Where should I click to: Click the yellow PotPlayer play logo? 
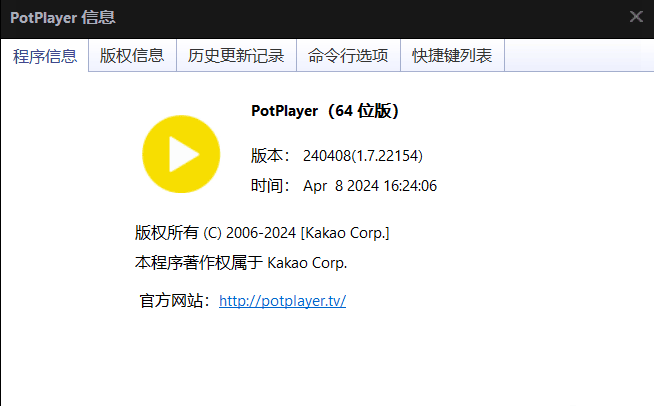point(181,154)
